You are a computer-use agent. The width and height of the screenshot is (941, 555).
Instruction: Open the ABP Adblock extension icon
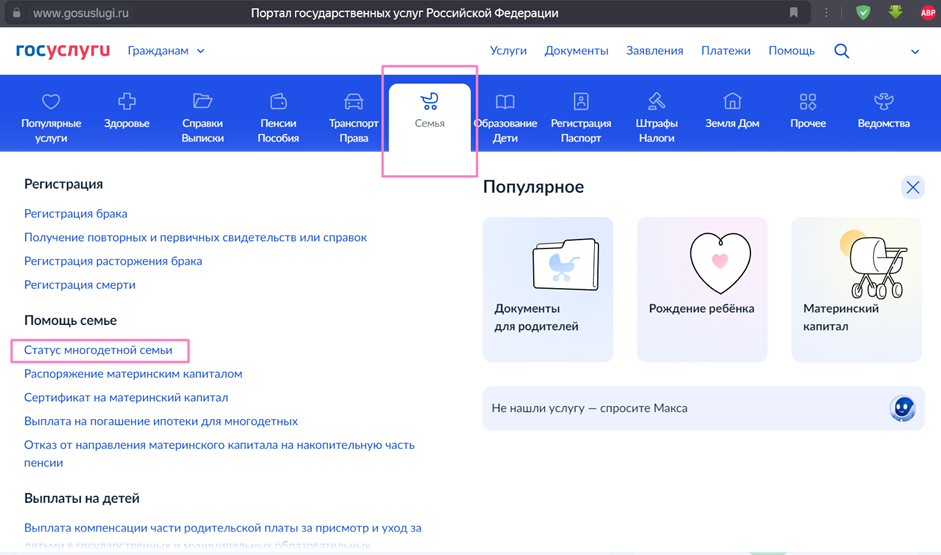click(928, 13)
